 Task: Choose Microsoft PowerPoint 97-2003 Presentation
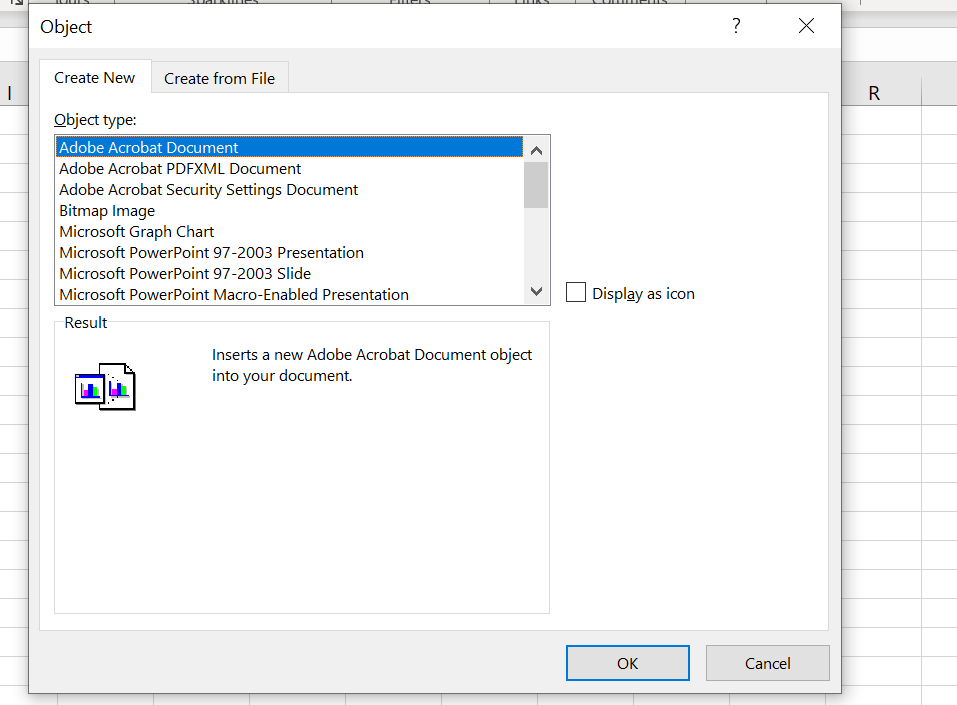pos(211,253)
